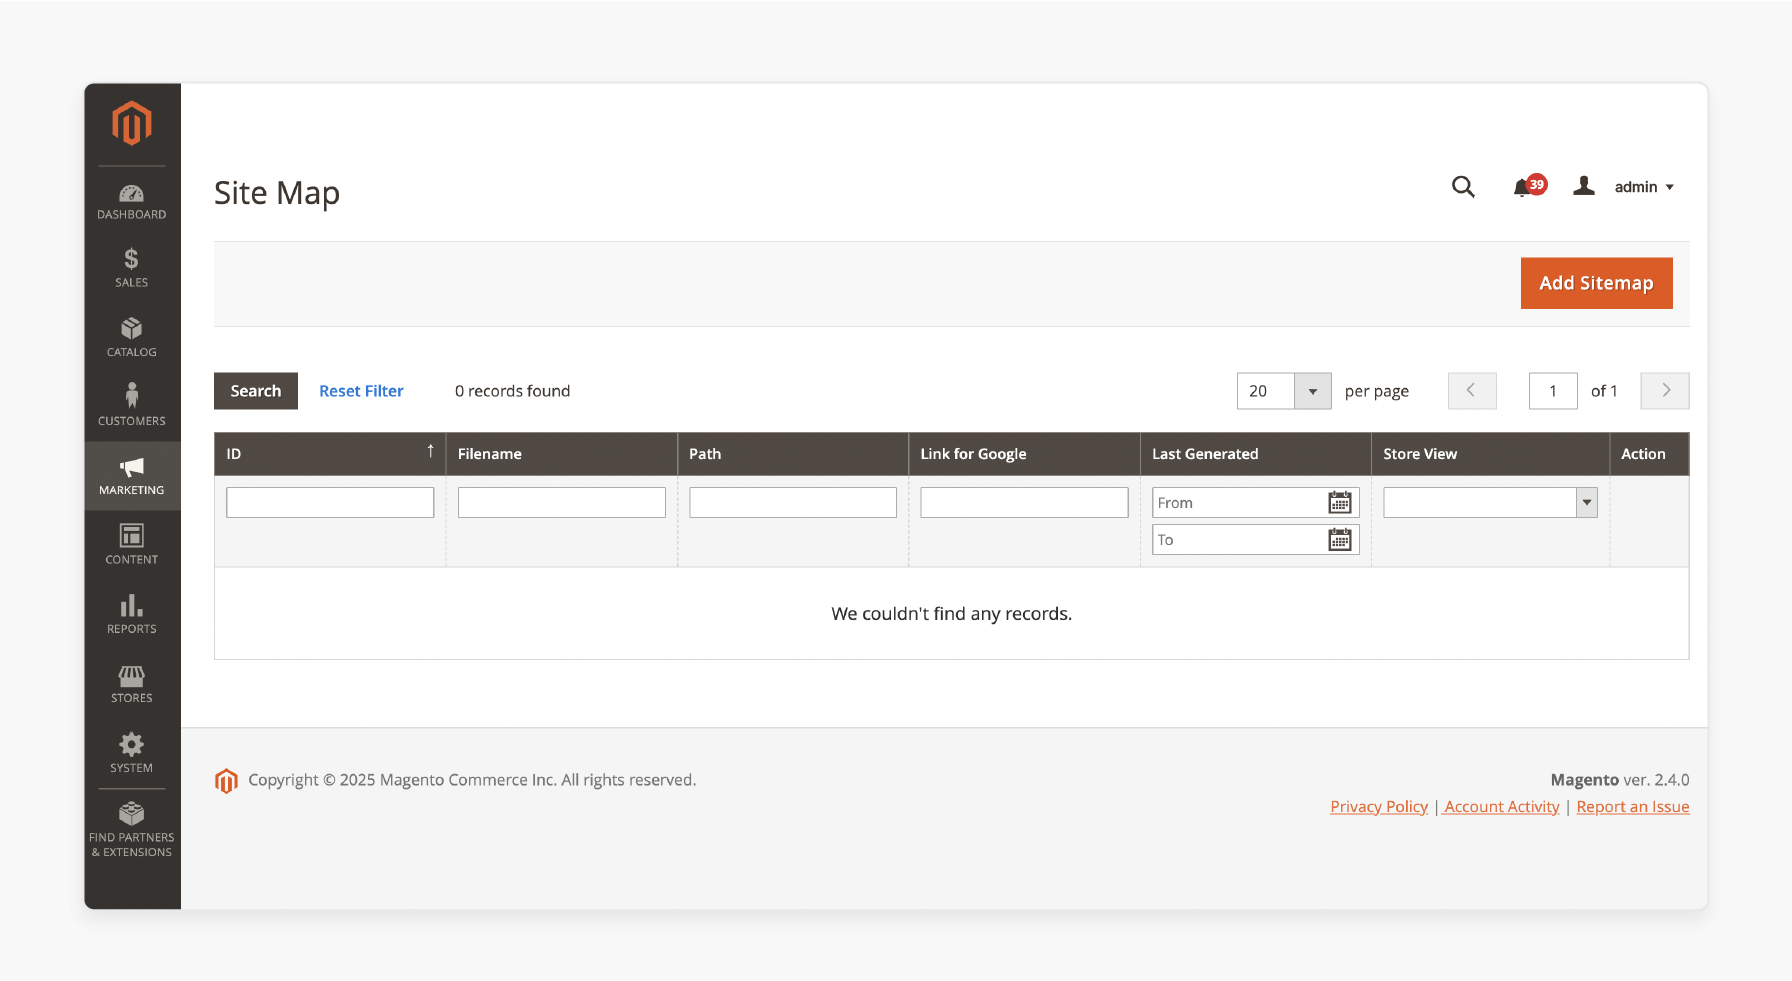Open the Dashboard sidebar menu
This screenshot has height=981, width=1792.
point(132,202)
